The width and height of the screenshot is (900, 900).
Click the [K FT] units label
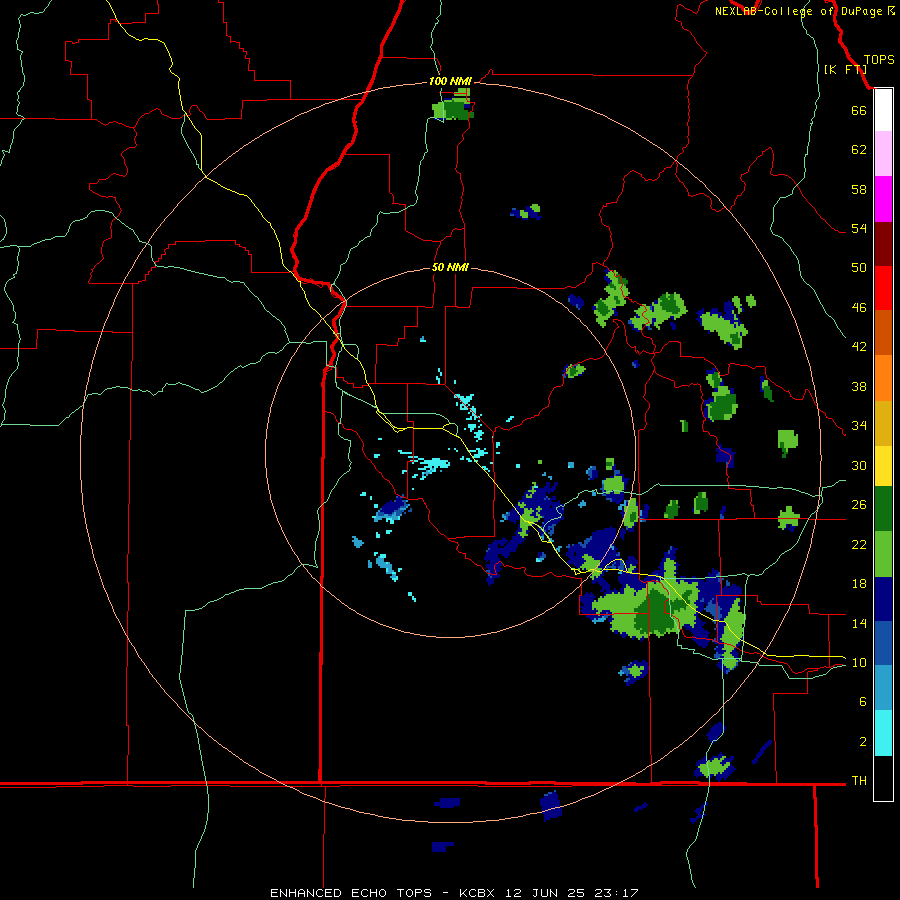tap(845, 69)
